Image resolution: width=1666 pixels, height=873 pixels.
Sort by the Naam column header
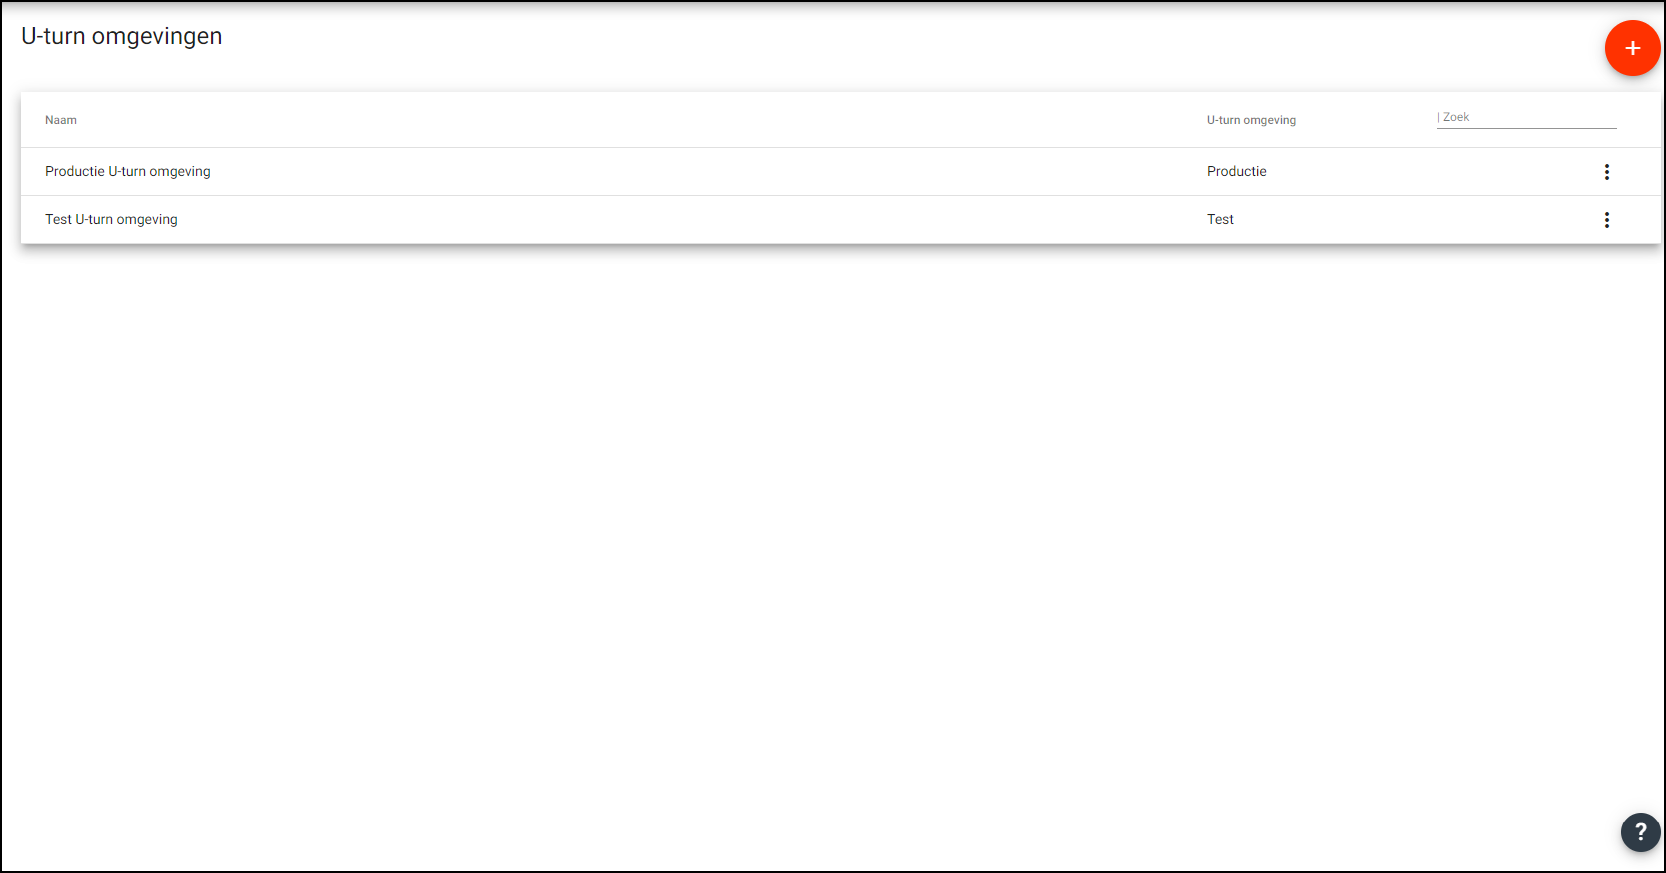click(x=61, y=120)
